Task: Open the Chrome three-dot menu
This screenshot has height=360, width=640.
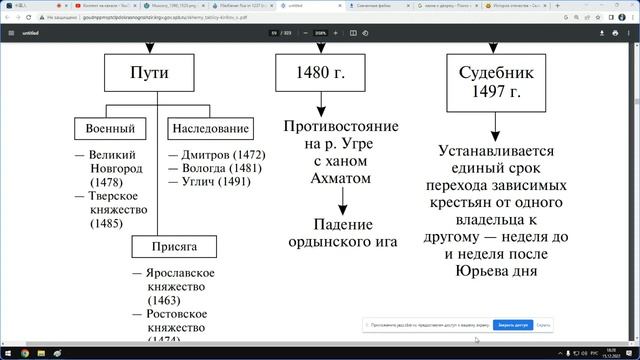Action: click(x=632, y=18)
